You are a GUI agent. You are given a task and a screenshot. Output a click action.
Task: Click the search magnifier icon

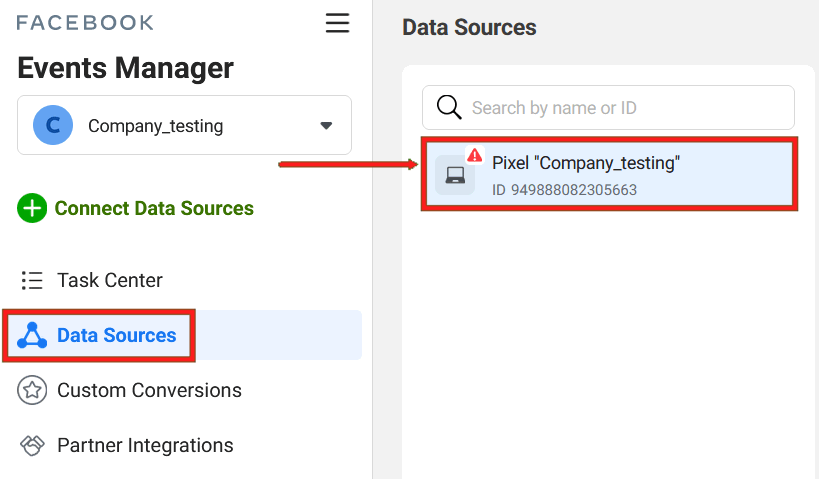(449, 107)
